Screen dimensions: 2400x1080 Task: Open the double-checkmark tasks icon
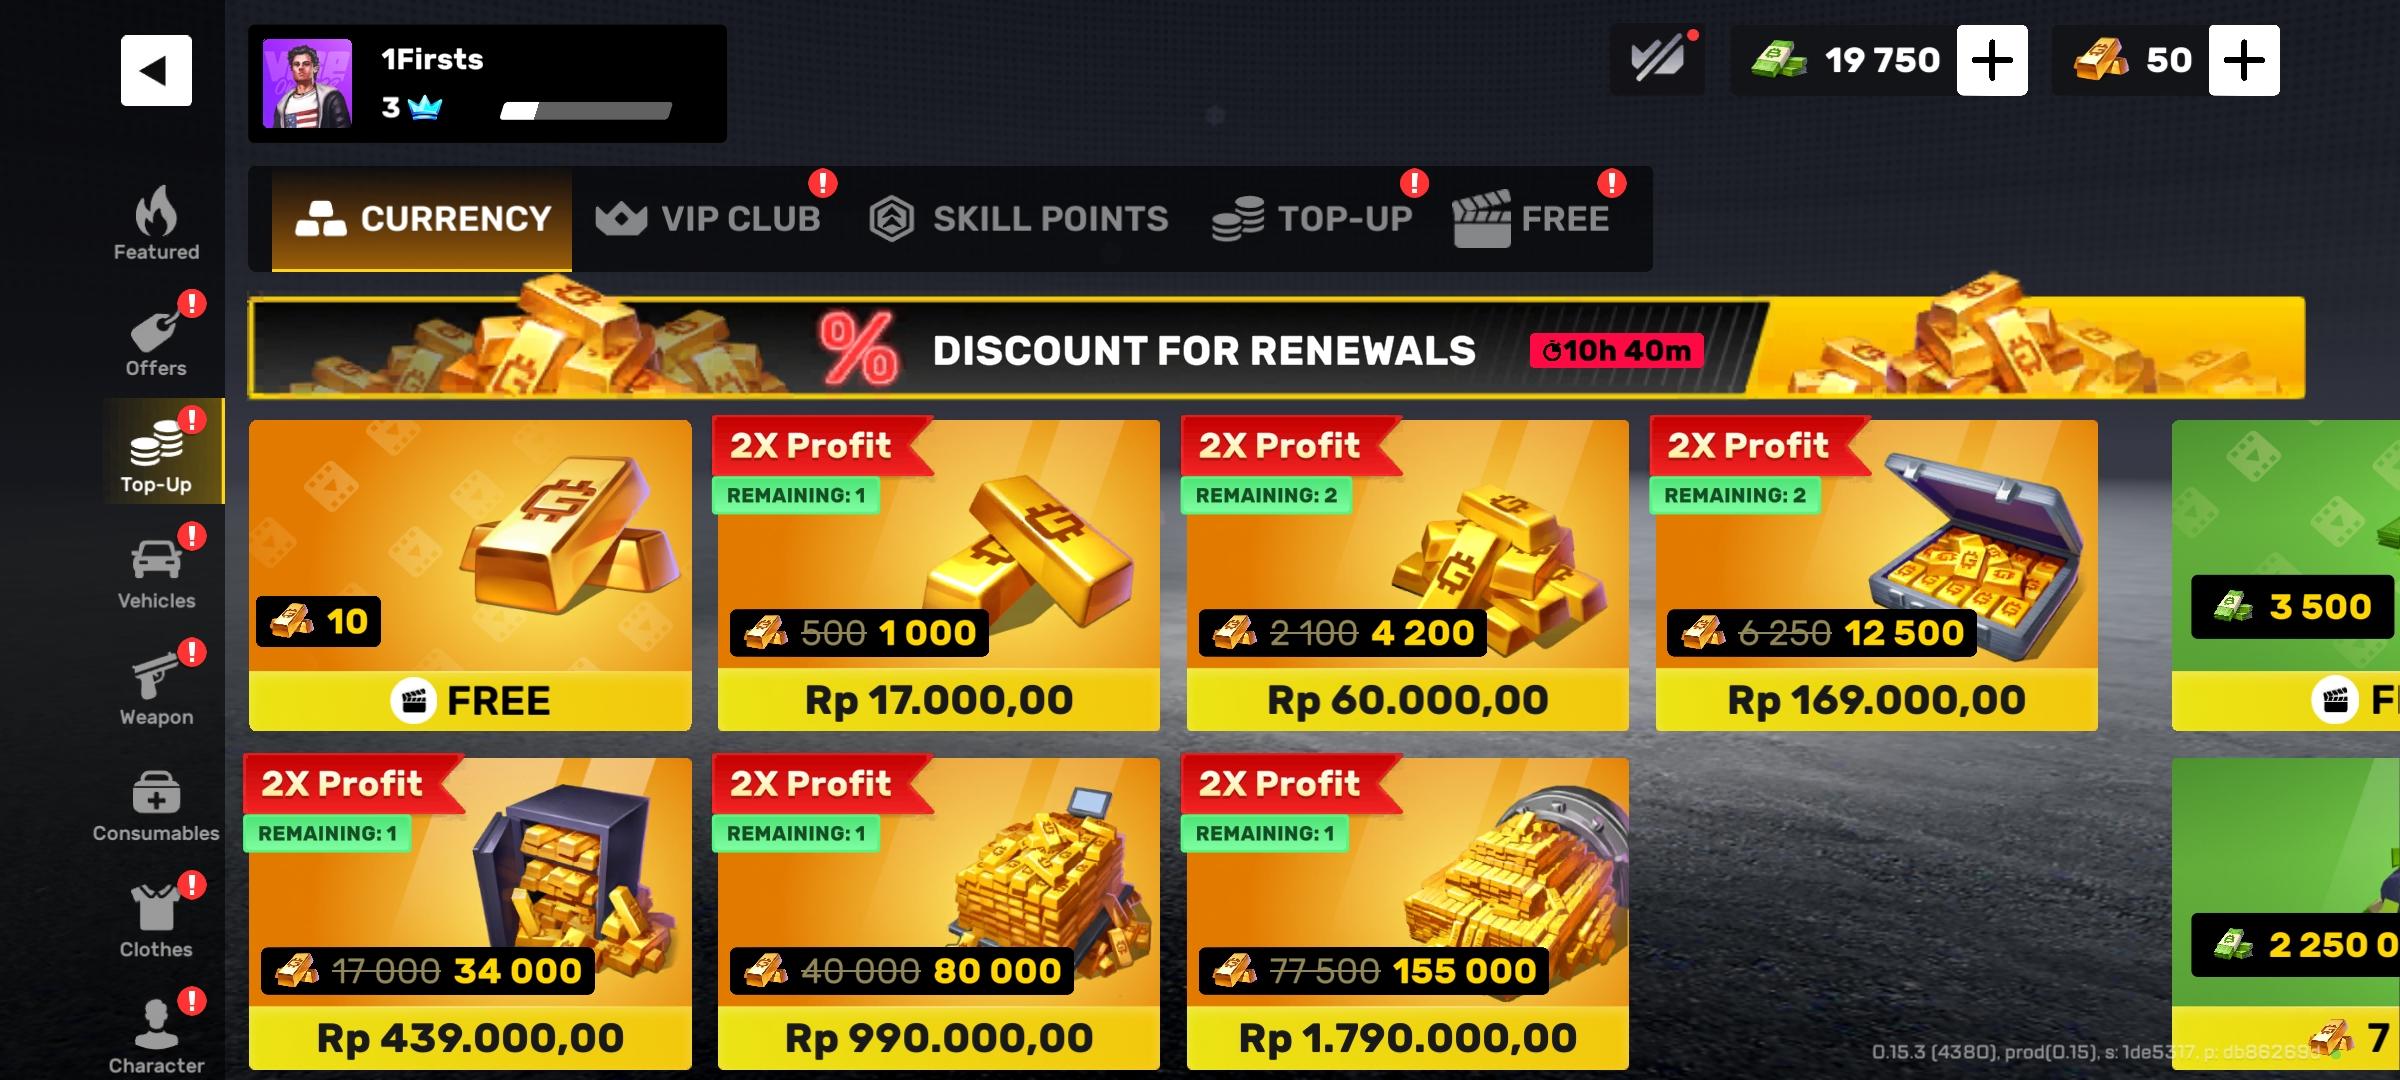click(1657, 61)
